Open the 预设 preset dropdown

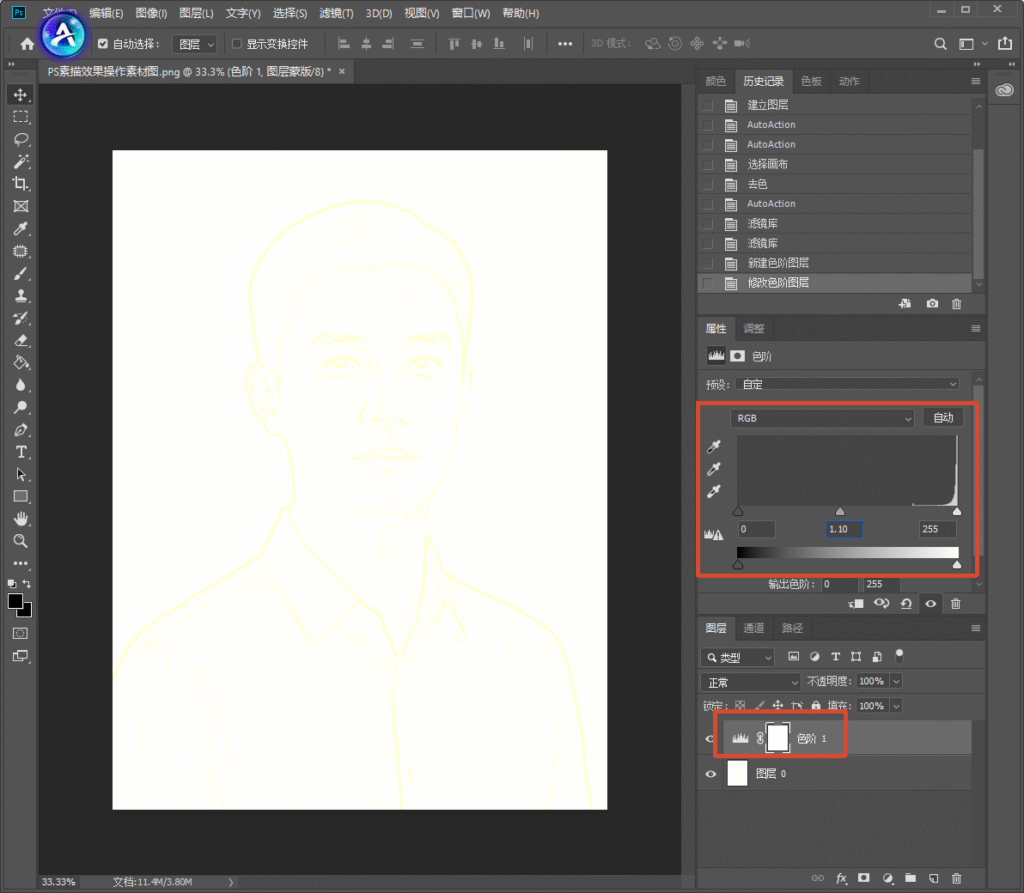pos(848,384)
